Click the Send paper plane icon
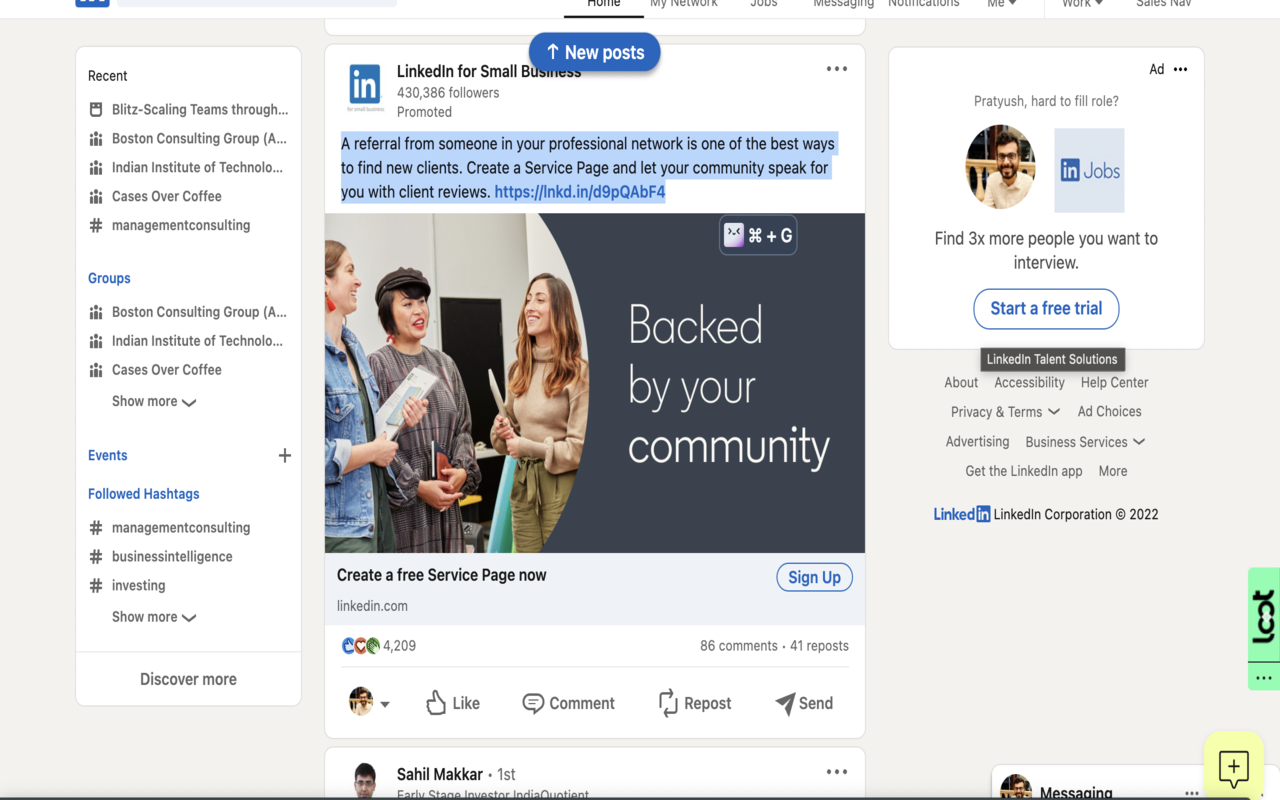The height and width of the screenshot is (800, 1280). (x=785, y=703)
